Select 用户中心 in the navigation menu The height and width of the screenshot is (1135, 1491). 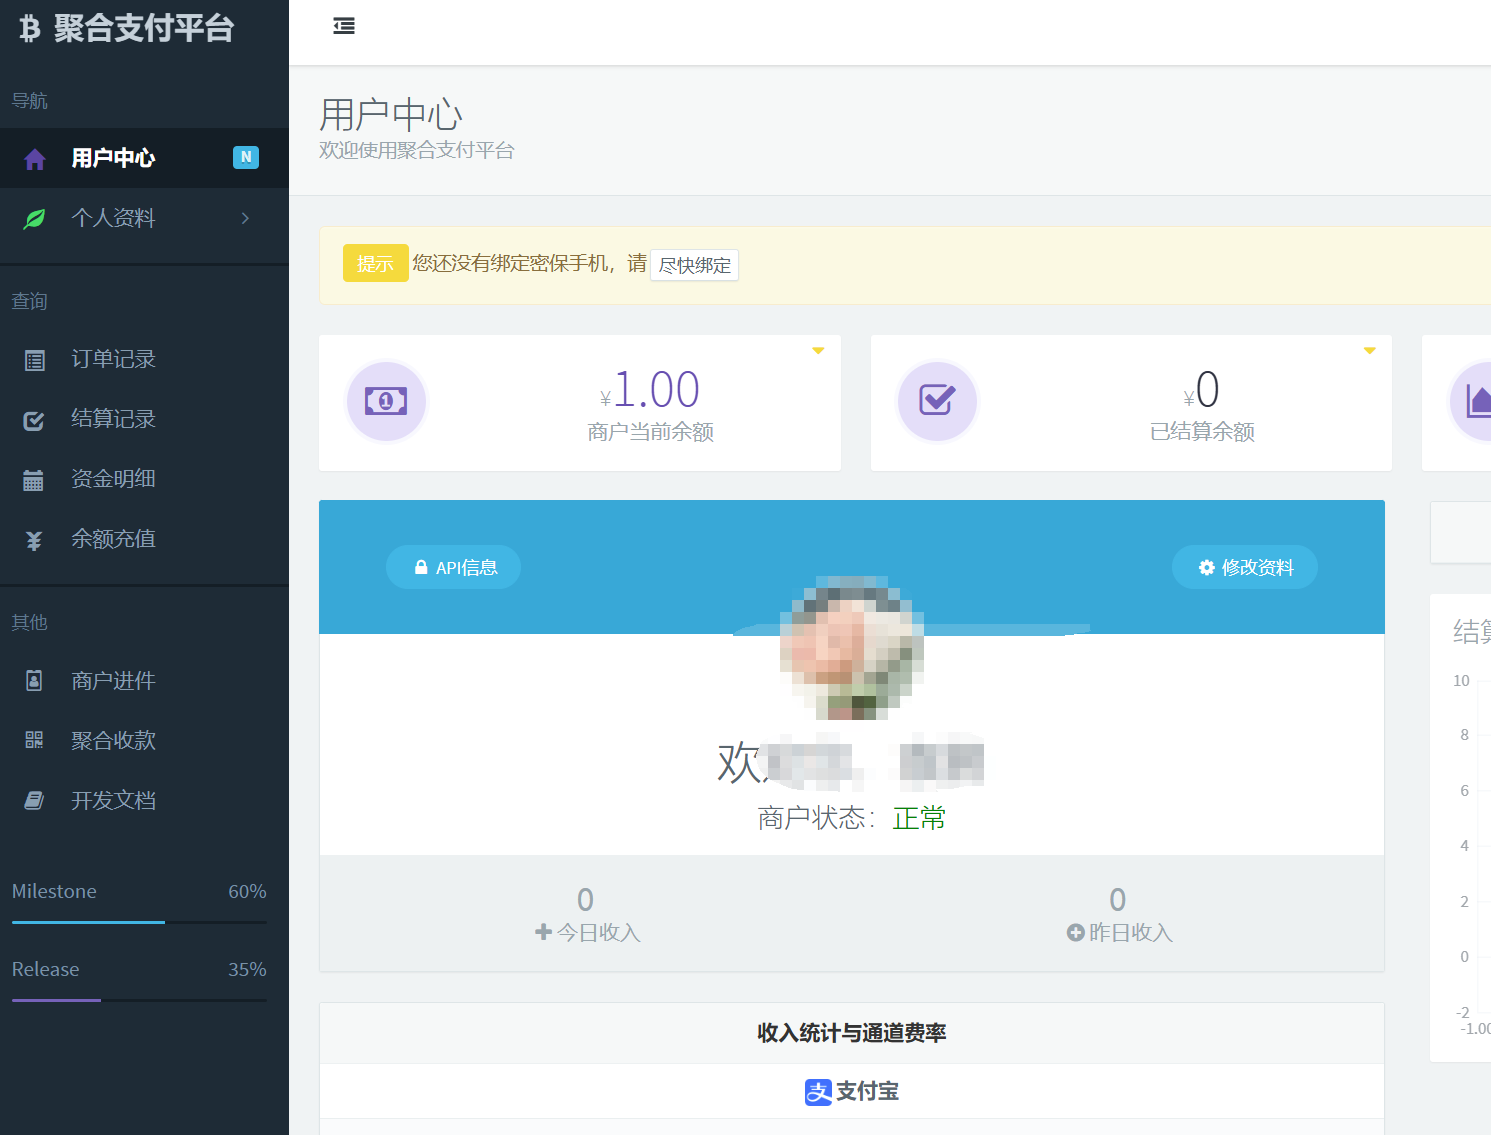tap(113, 158)
